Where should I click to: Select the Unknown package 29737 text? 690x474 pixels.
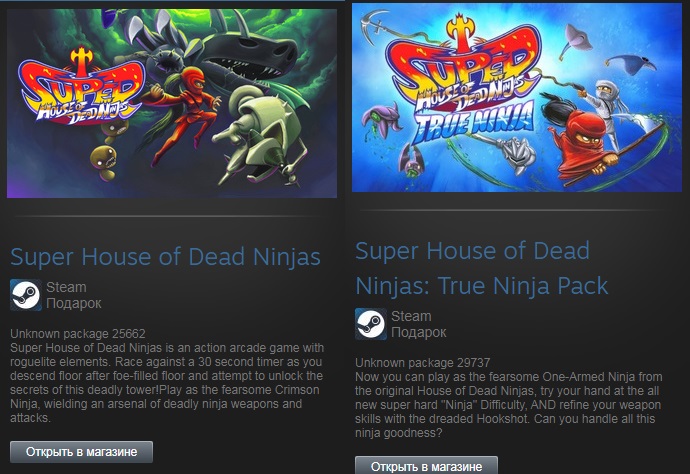[x=422, y=363]
